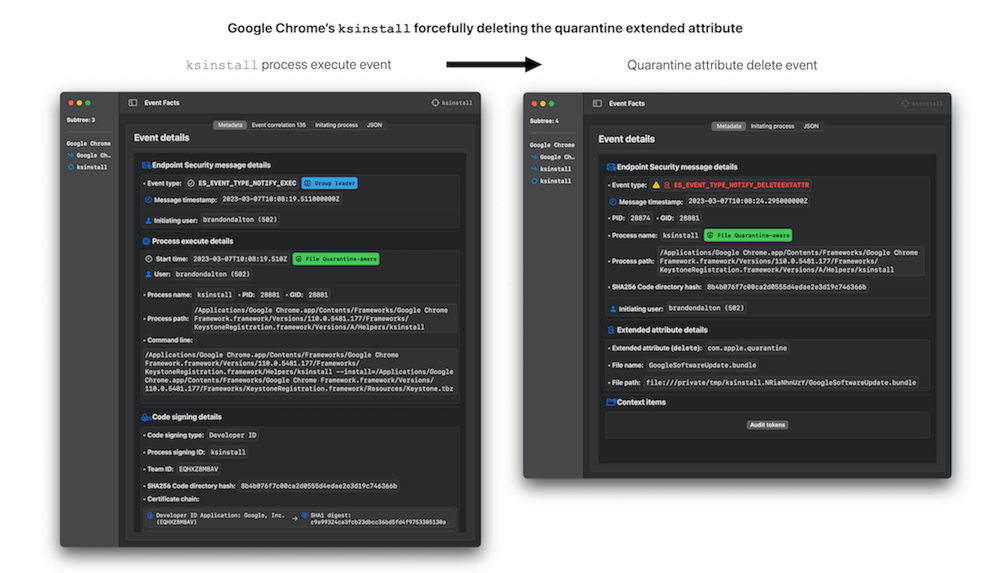Click the Audit tokens button

[767, 425]
